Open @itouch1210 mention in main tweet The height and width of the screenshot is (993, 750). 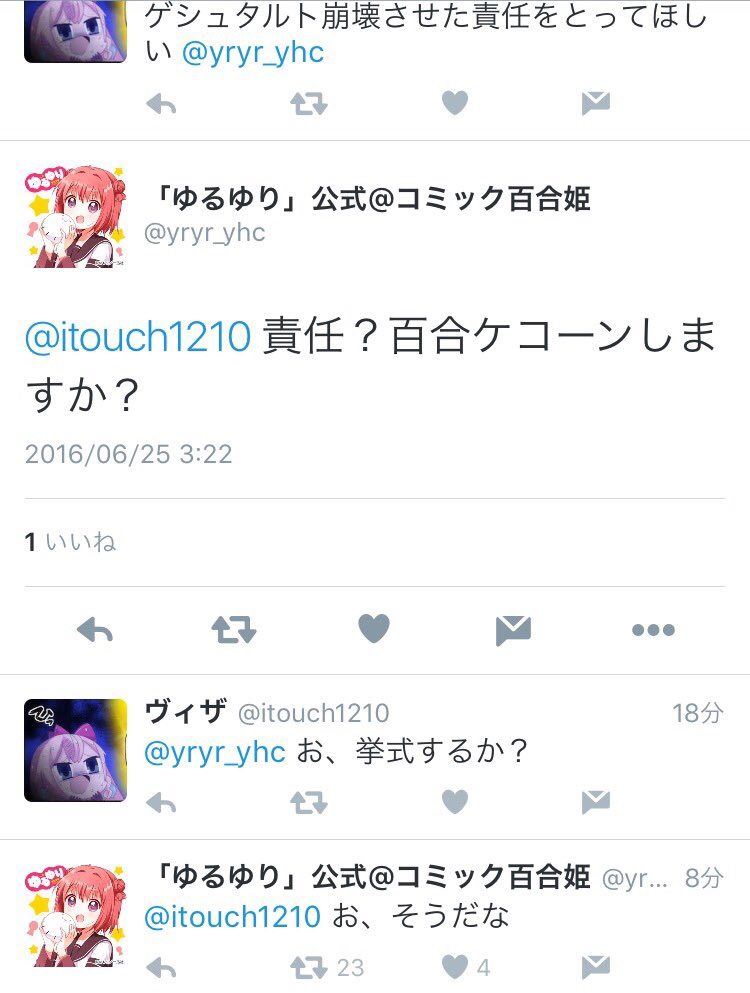coord(138,336)
